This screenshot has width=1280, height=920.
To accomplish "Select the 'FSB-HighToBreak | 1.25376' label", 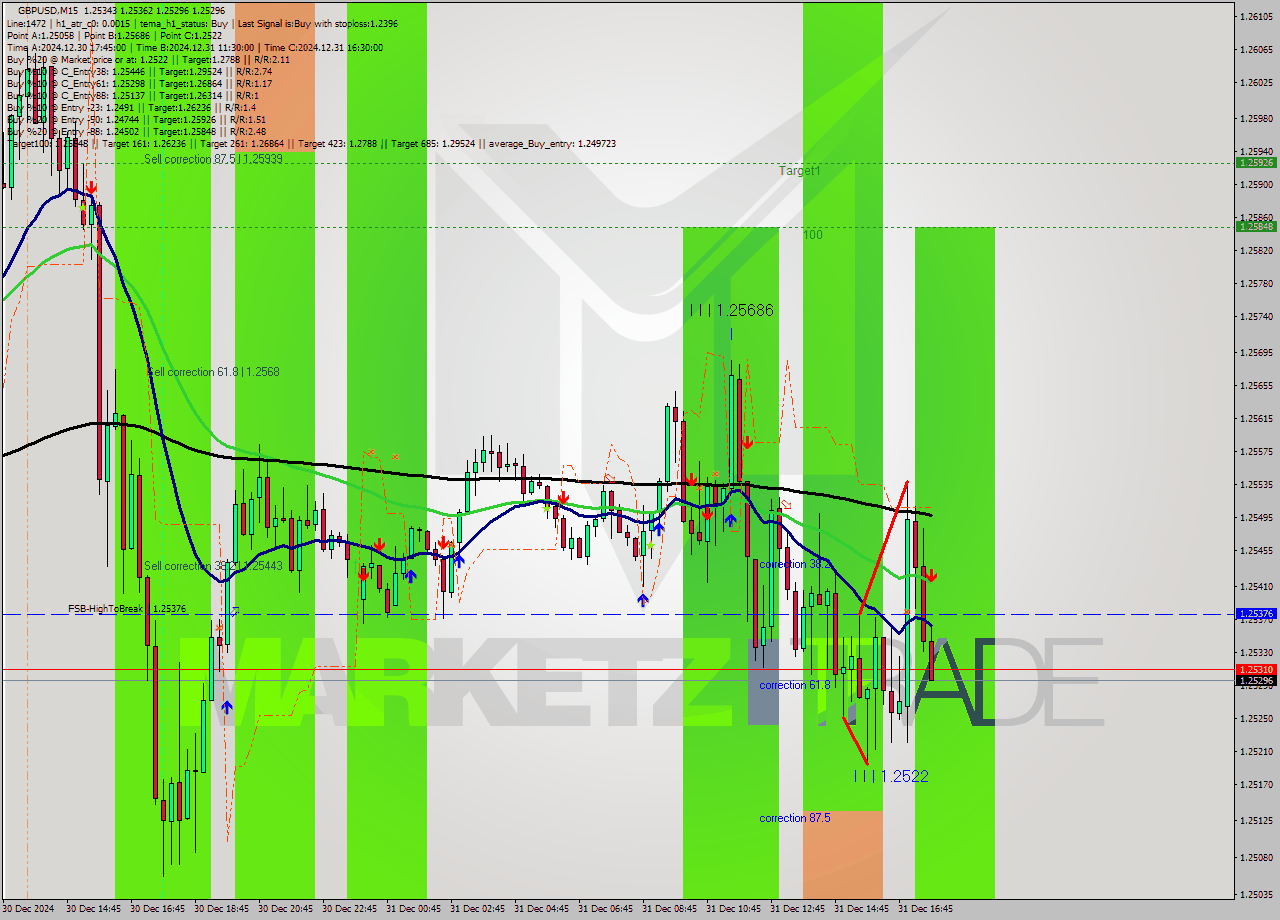I will click(127, 608).
